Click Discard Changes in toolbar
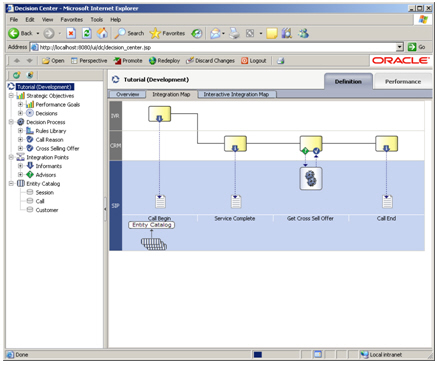This screenshot has width=437, height=365. point(210,61)
